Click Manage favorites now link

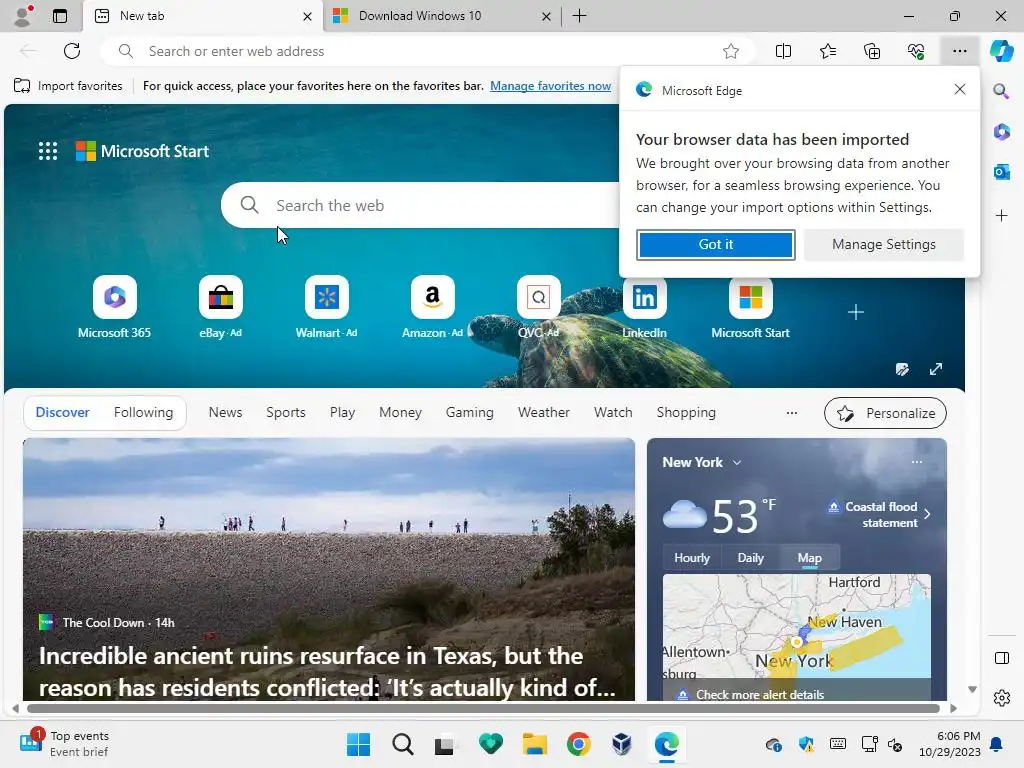coord(551,86)
